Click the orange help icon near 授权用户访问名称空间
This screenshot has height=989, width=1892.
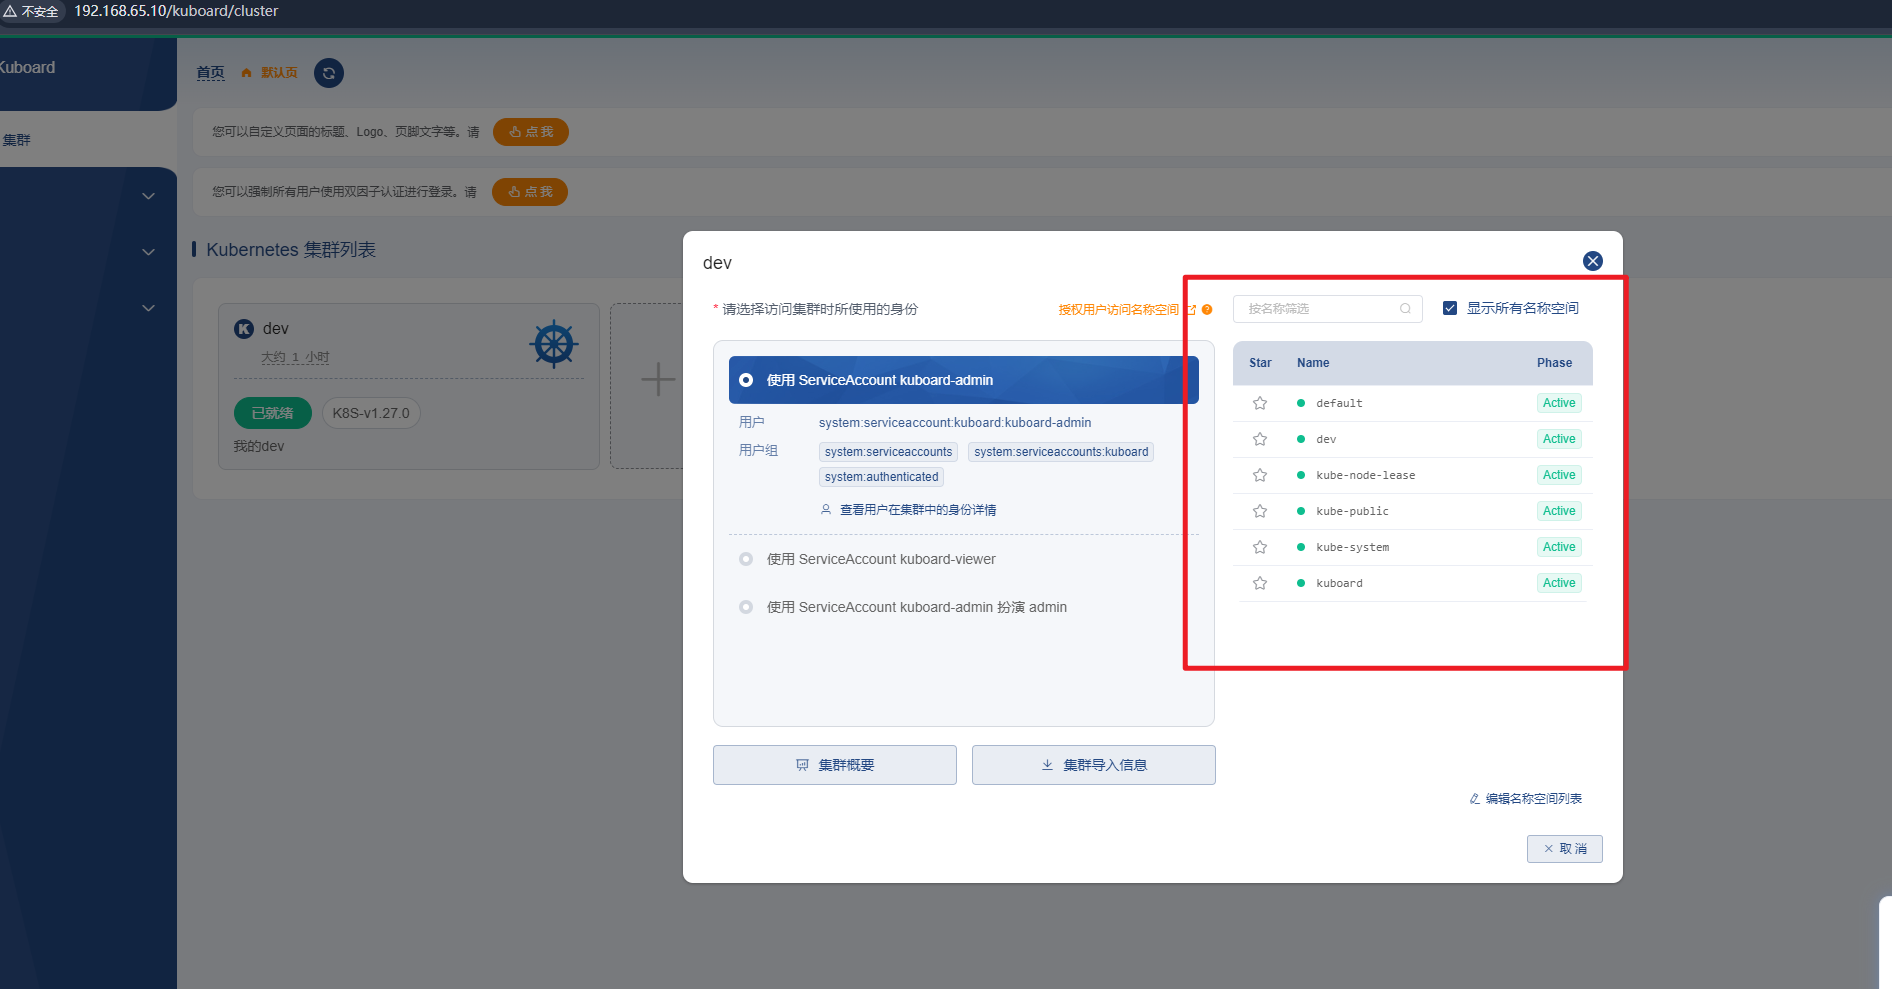click(1207, 309)
